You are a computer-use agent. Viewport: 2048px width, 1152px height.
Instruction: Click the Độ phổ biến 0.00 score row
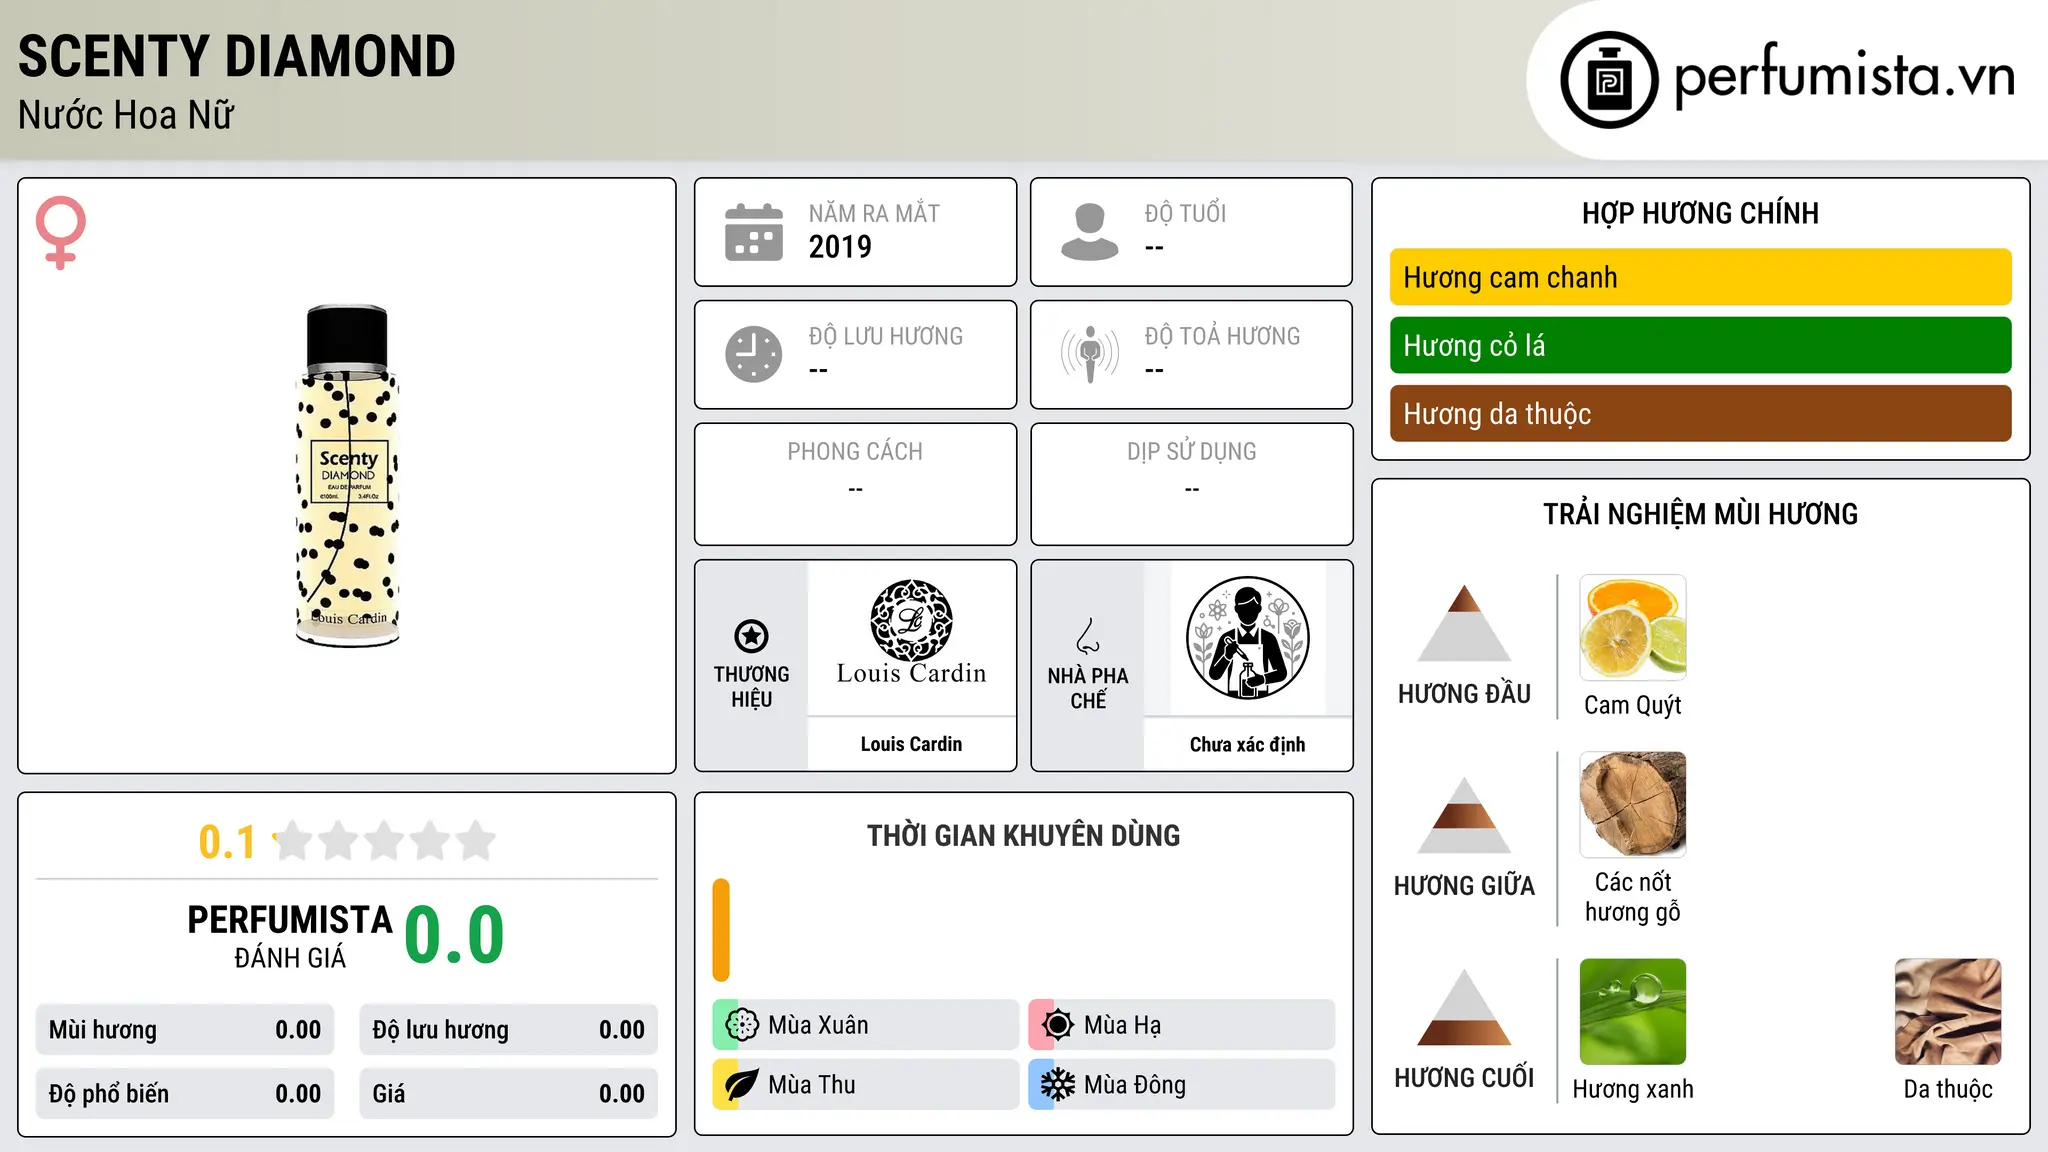coord(185,1094)
